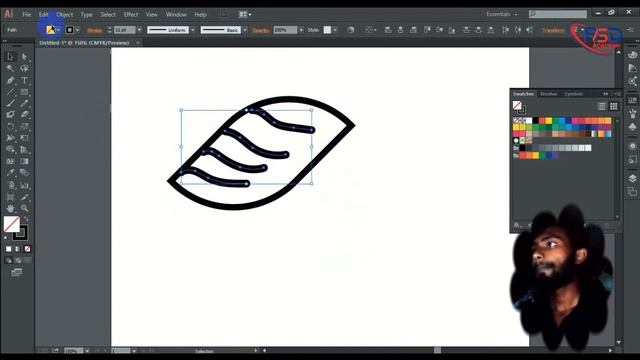Screen dimensions: 640x360
Task: Open the Layers panel from right dock
Action: (632, 178)
